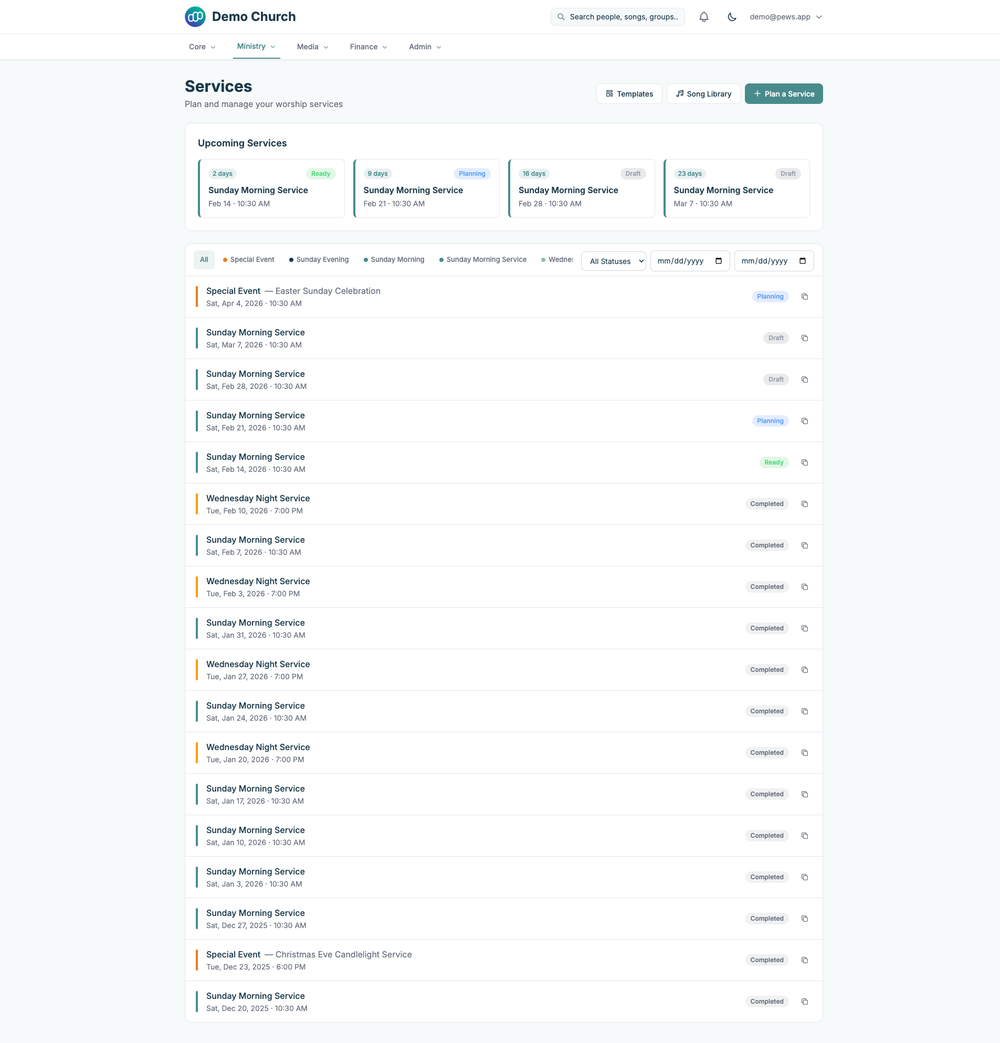Image resolution: width=1000 pixels, height=1043 pixels.
Task: Filter by Sunday Evening type
Action: coord(319,260)
